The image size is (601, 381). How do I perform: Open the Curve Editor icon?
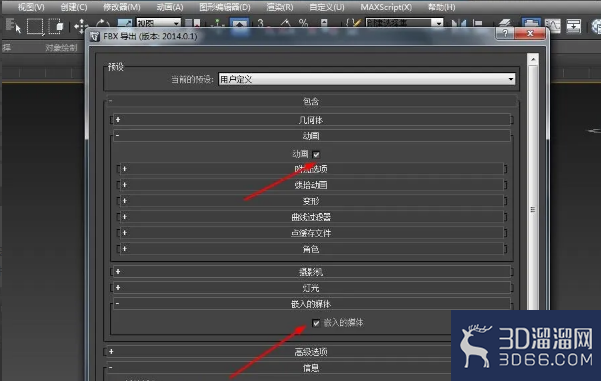[552, 26]
